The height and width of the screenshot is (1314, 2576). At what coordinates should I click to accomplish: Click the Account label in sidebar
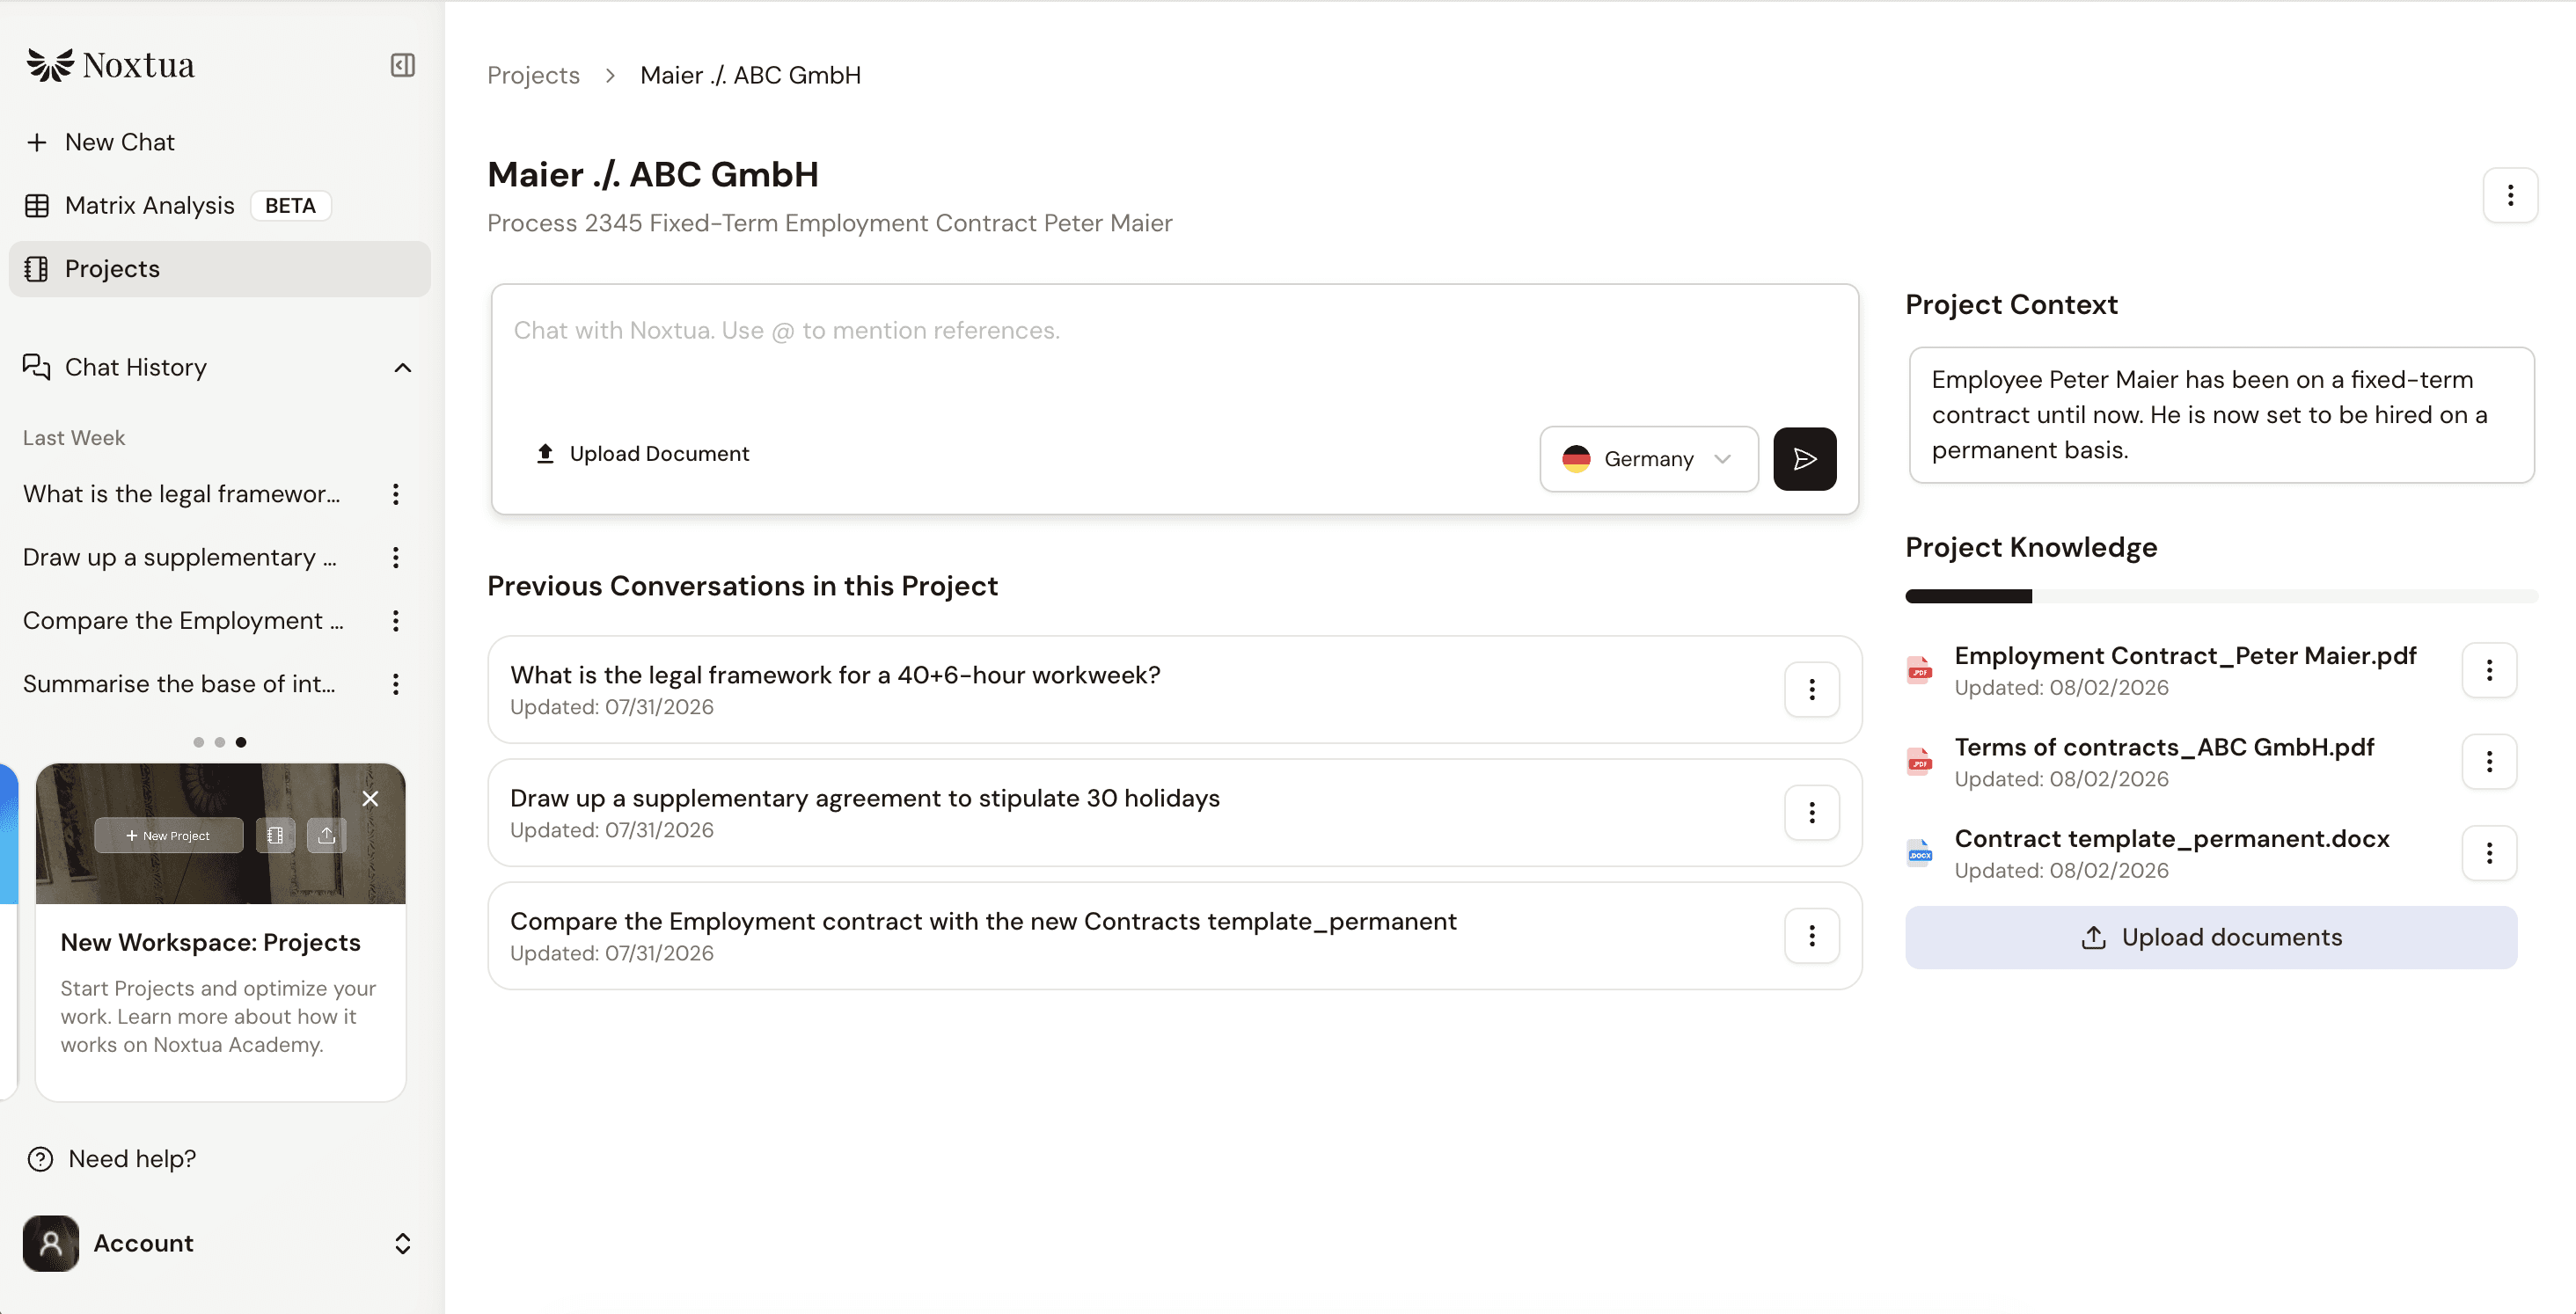pyautogui.click(x=143, y=1243)
